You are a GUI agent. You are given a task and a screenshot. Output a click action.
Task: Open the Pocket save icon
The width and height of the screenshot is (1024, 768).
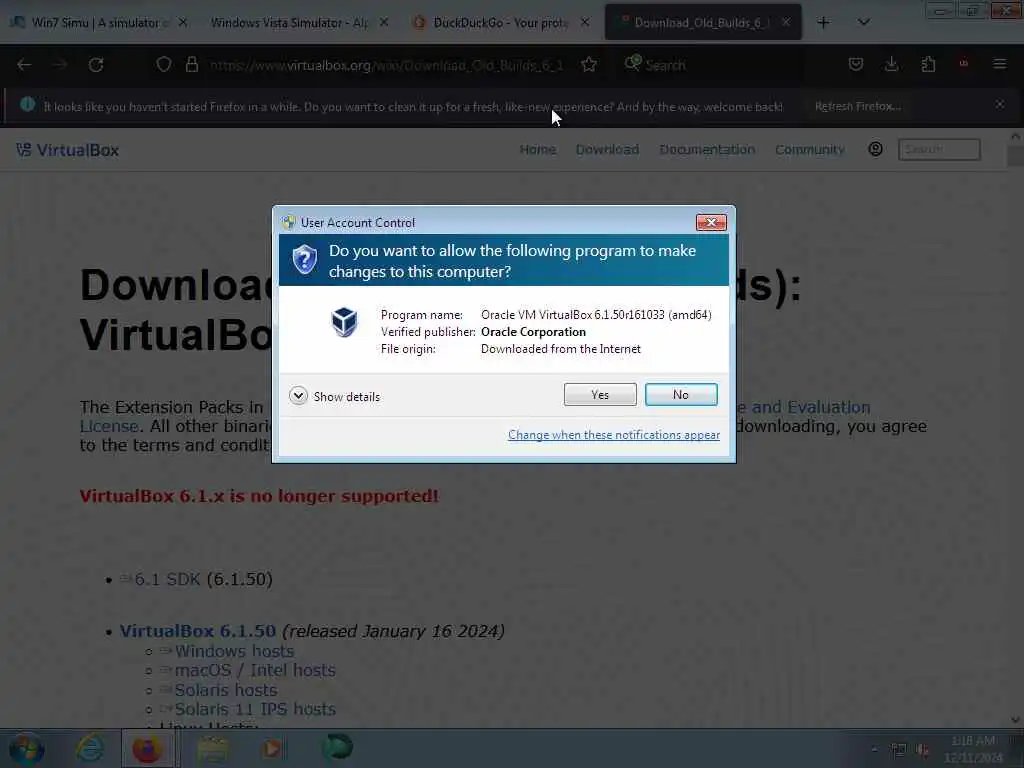[x=856, y=65]
